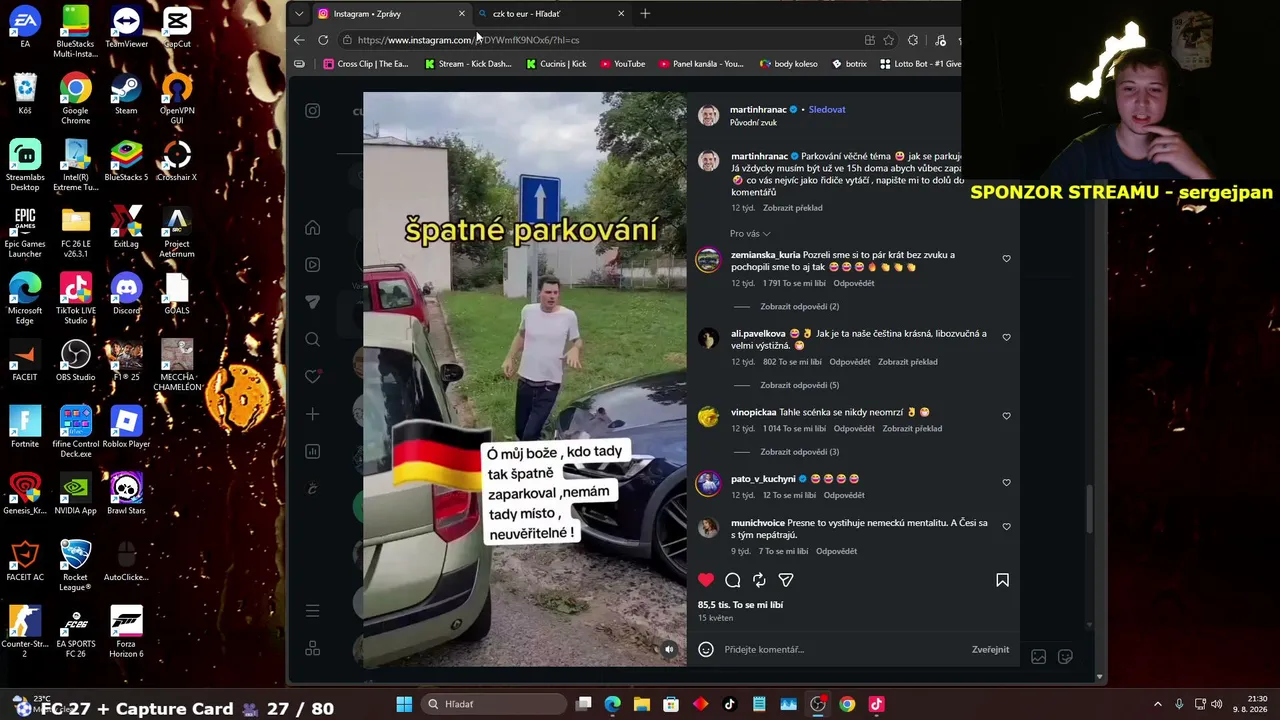Open the 'Stream - Kick Dash...' bookmark
This screenshot has height=720, width=1280.
tap(468, 64)
